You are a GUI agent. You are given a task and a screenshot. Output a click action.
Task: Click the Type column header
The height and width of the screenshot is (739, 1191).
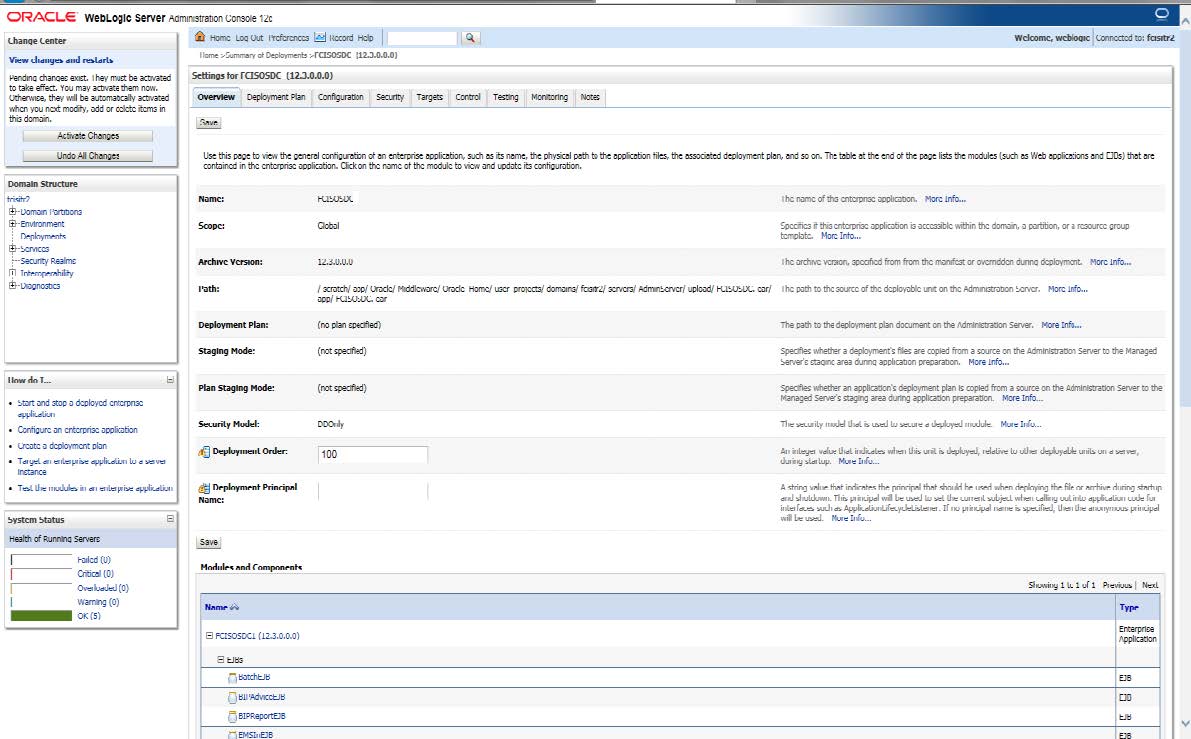pyautogui.click(x=1129, y=608)
